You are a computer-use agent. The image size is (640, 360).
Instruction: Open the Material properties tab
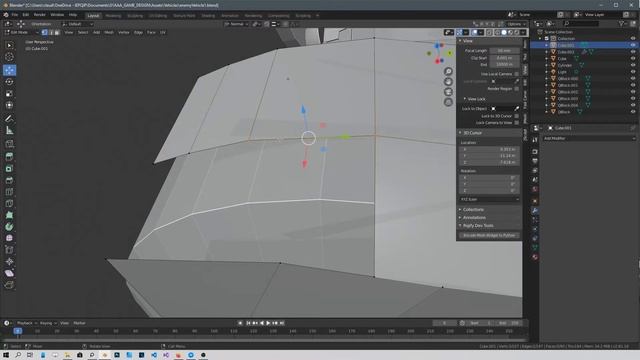point(535,257)
